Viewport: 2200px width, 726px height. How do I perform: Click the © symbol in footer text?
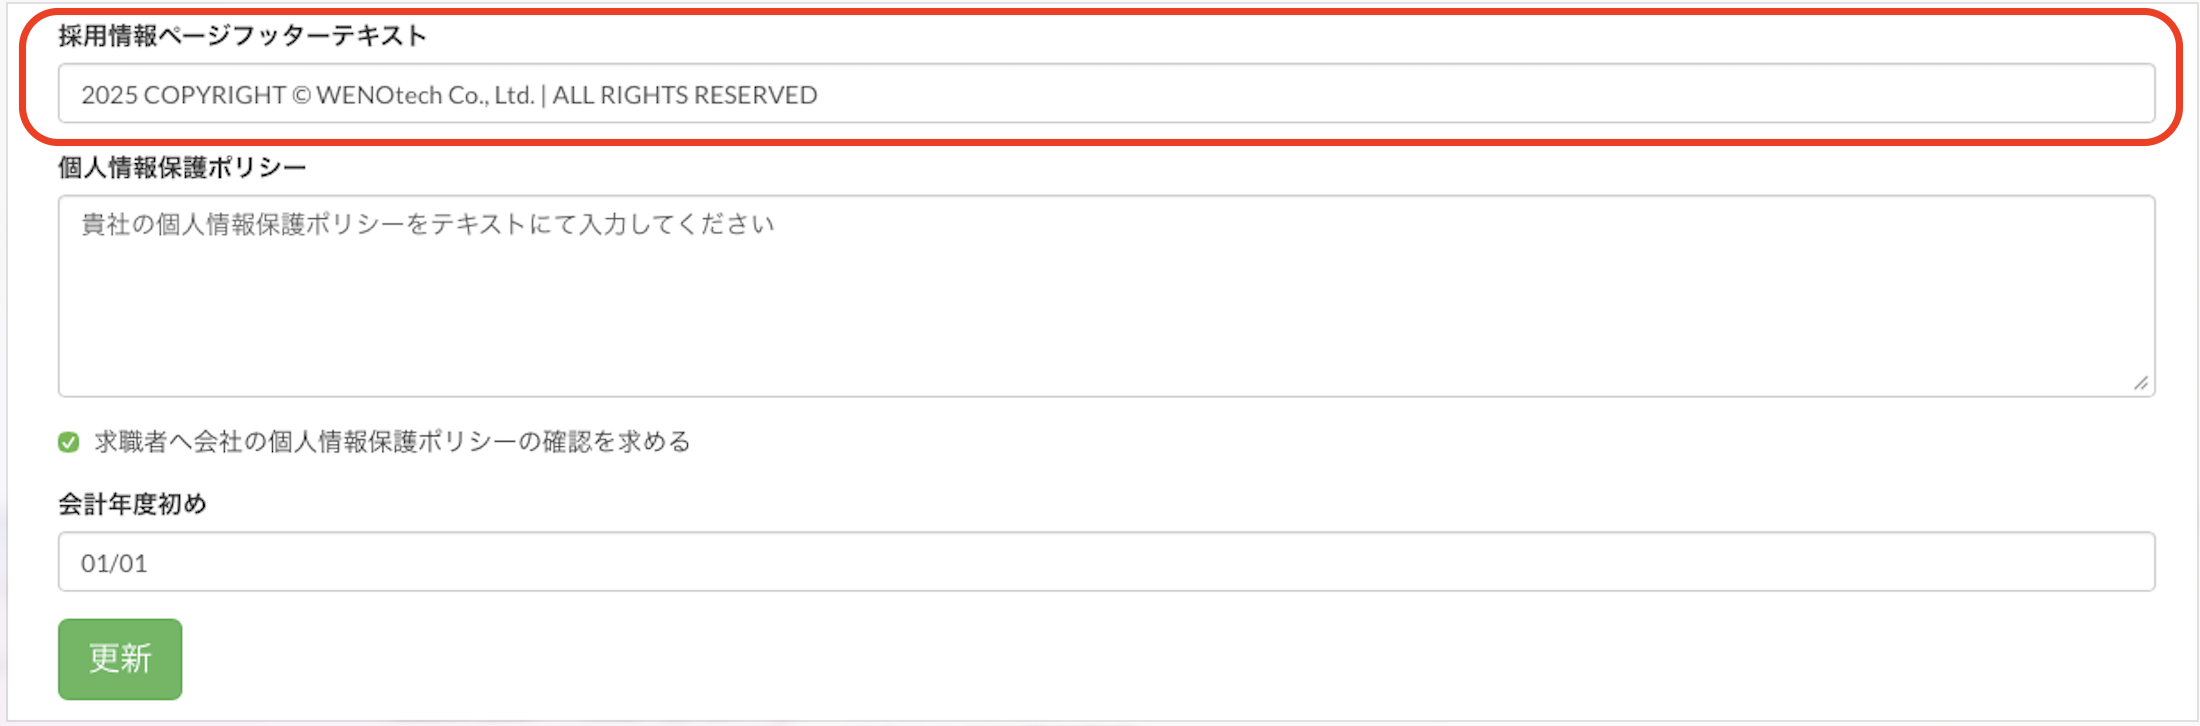point(301,95)
